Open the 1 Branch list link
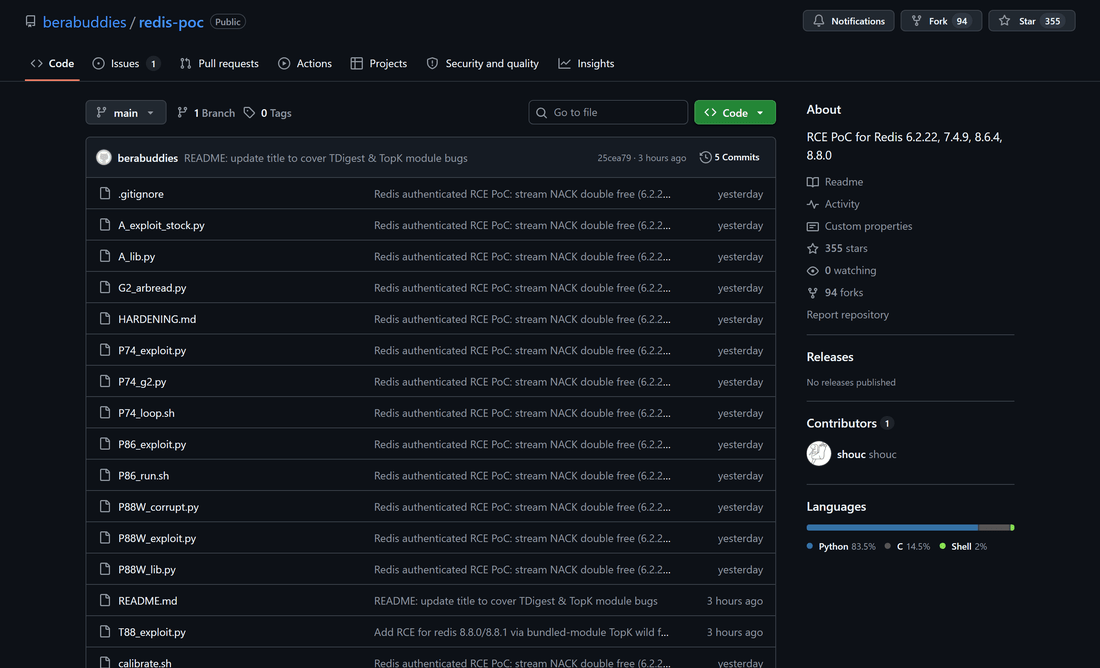This screenshot has height=668, width=1100. 206,112
